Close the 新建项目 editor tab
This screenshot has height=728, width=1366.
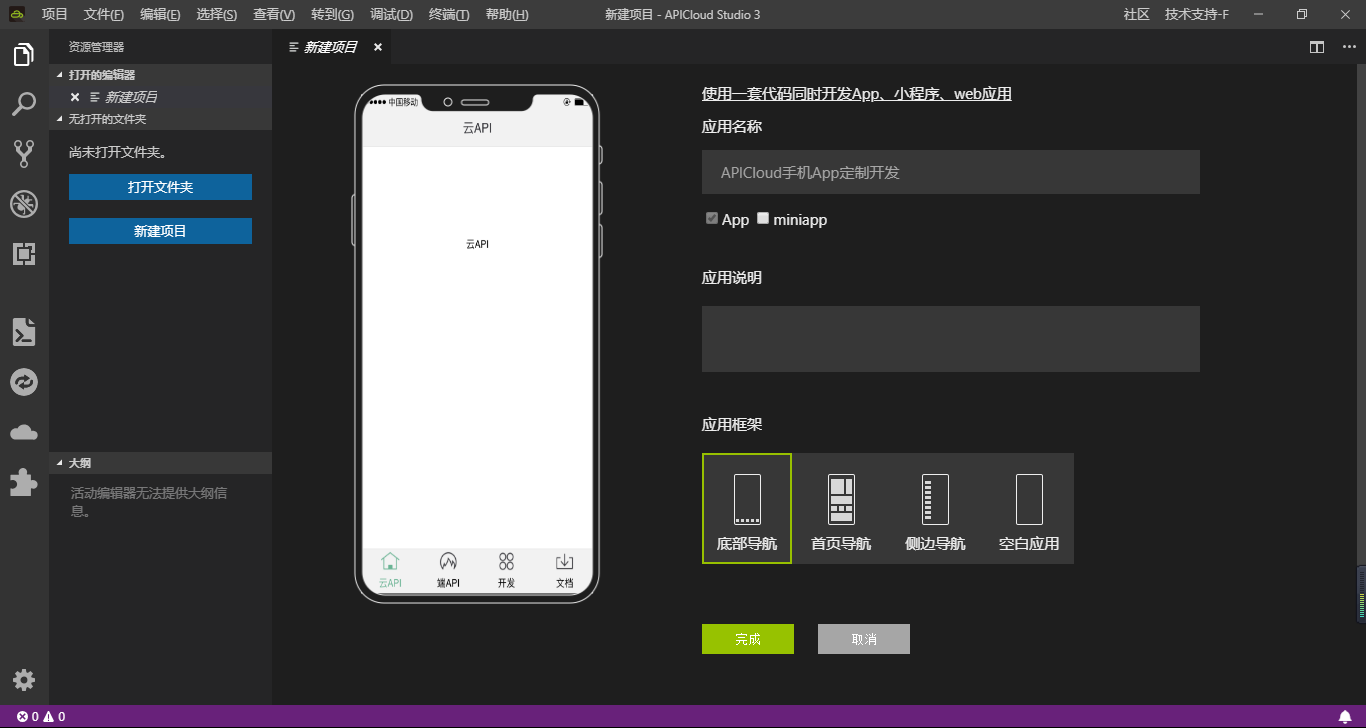coord(378,47)
